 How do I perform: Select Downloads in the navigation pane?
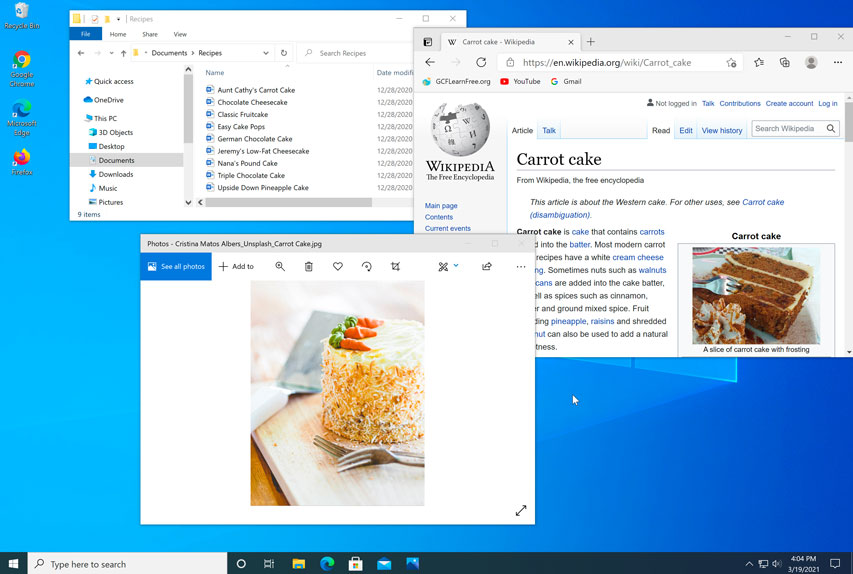[x=116, y=174]
